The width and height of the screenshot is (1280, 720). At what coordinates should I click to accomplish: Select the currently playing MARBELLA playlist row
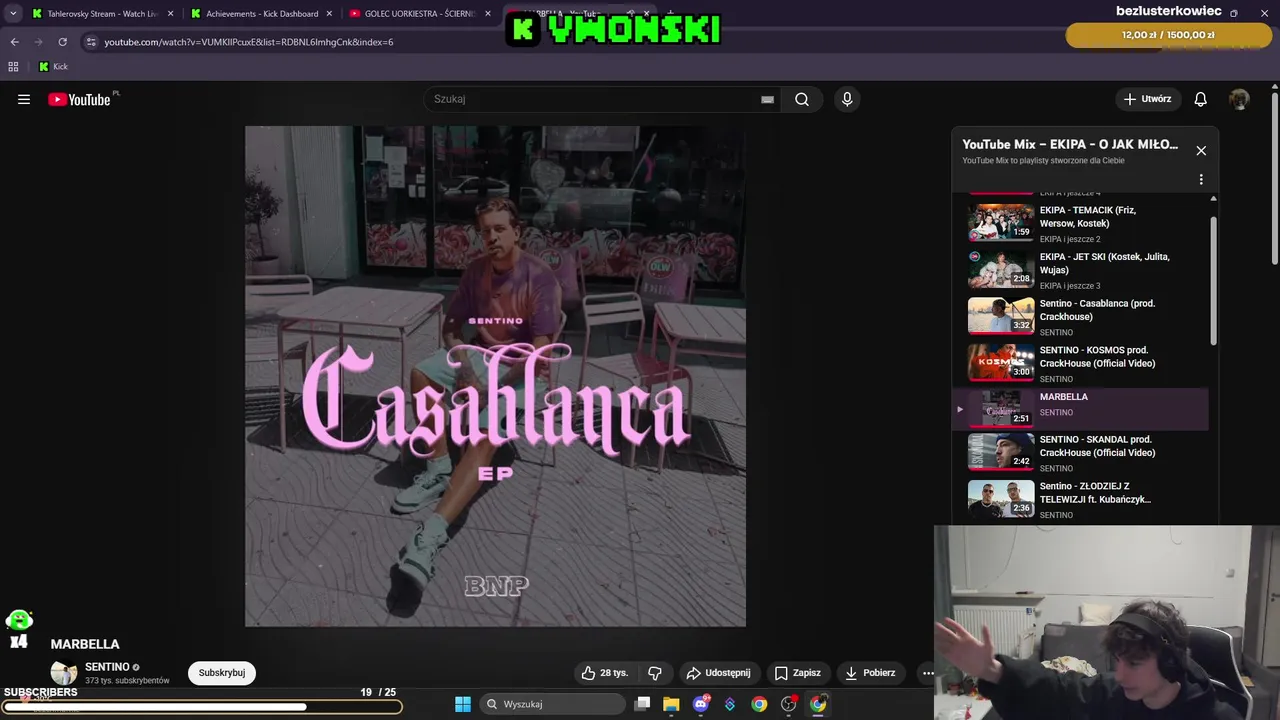click(x=1081, y=408)
